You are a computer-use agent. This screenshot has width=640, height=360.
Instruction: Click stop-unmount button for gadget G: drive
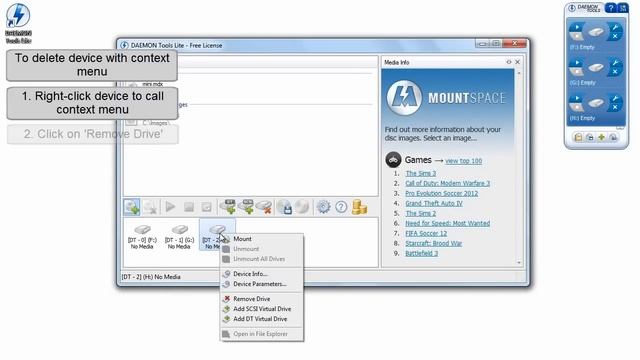point(577,71)
